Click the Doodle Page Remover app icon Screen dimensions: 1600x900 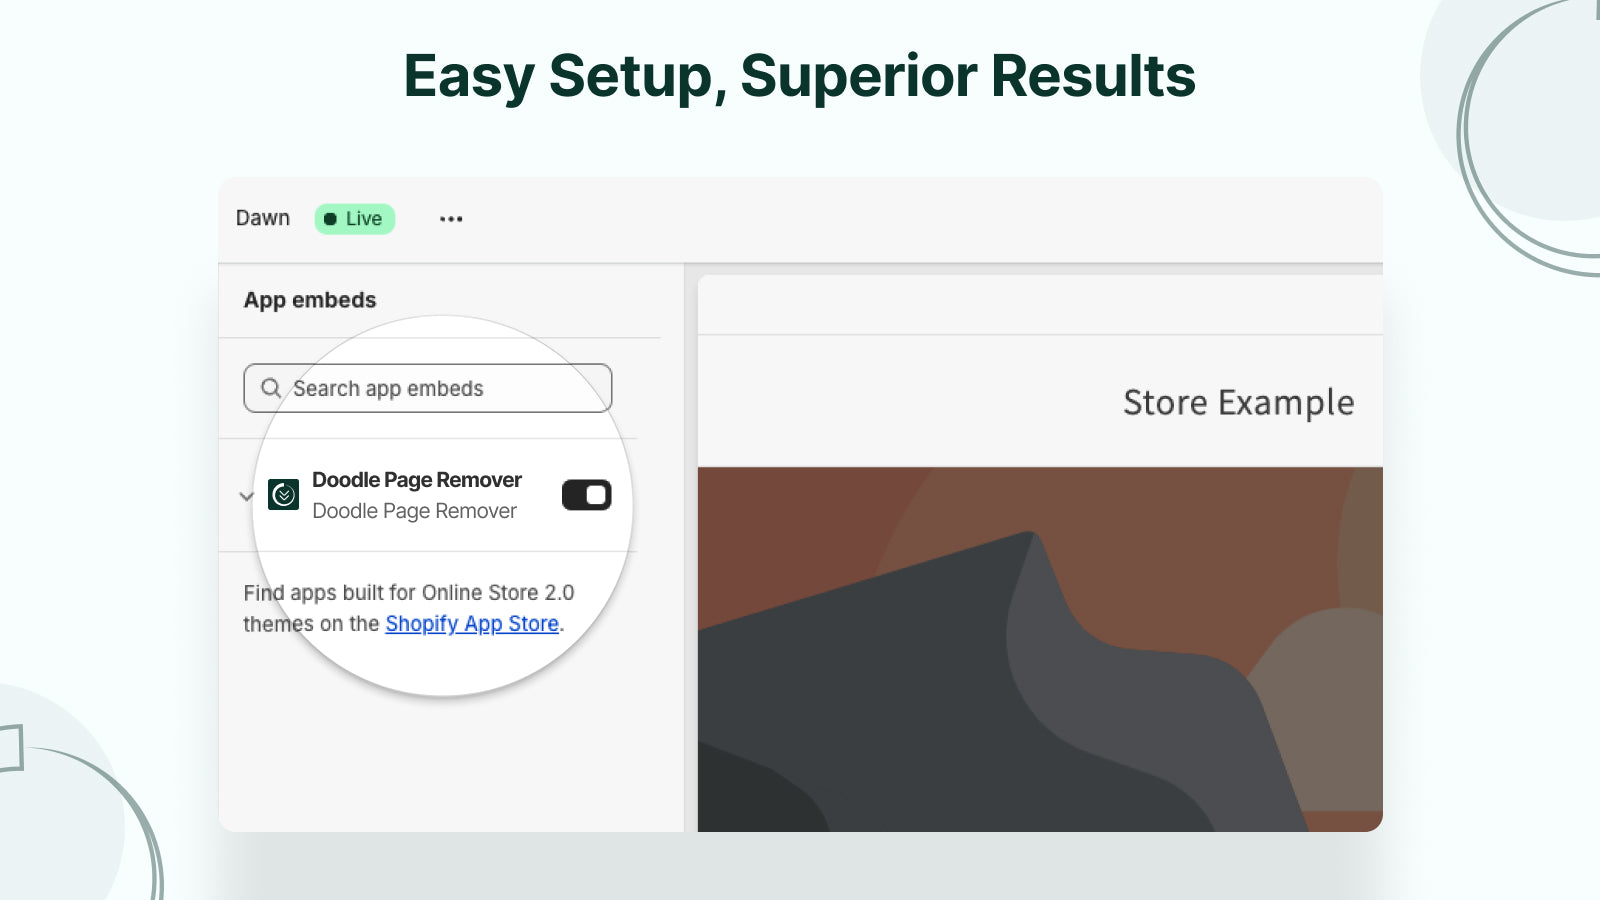click(284, 495)
